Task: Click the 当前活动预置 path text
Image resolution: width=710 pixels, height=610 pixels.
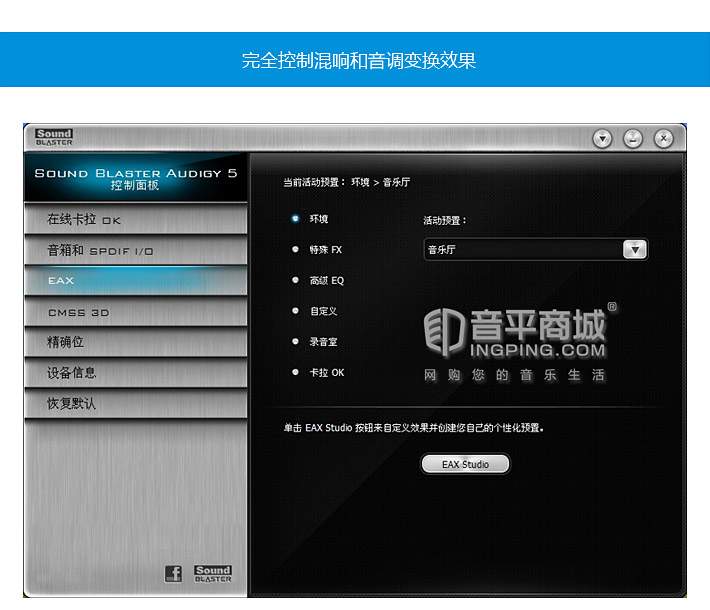Action: (346, 182)
